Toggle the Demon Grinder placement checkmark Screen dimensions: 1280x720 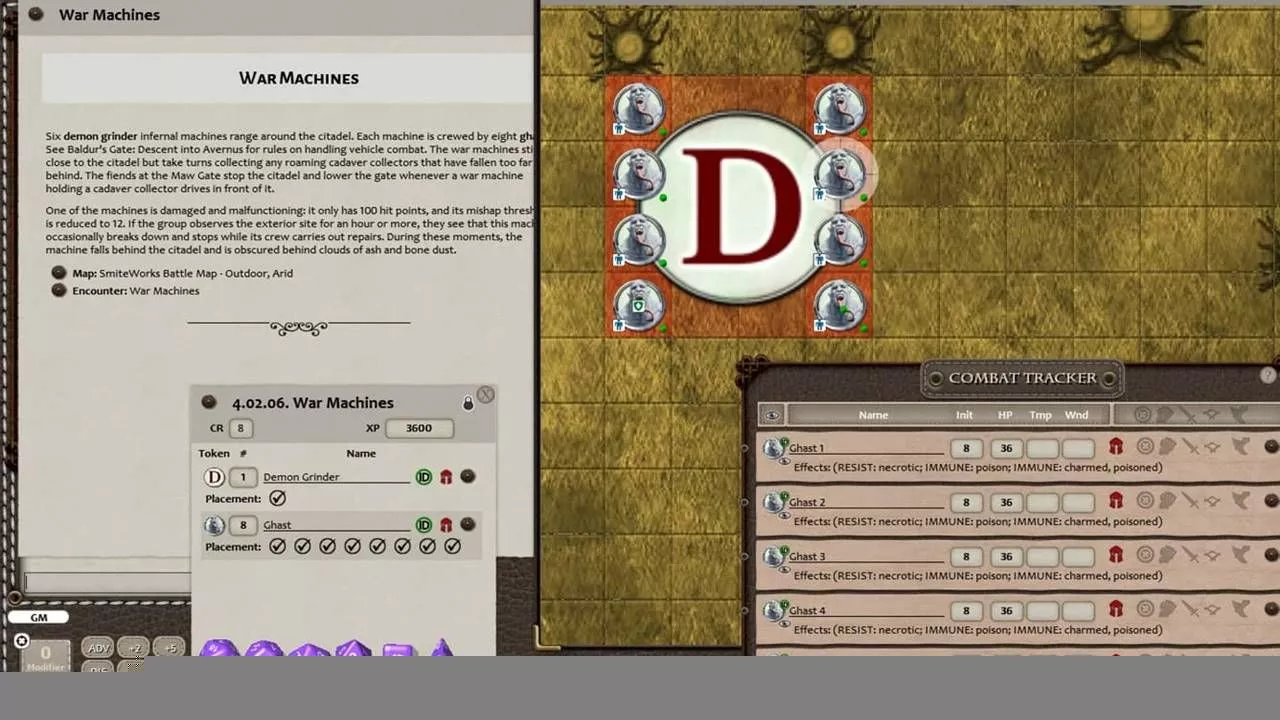pyautogui.click(x=277, y=498)
